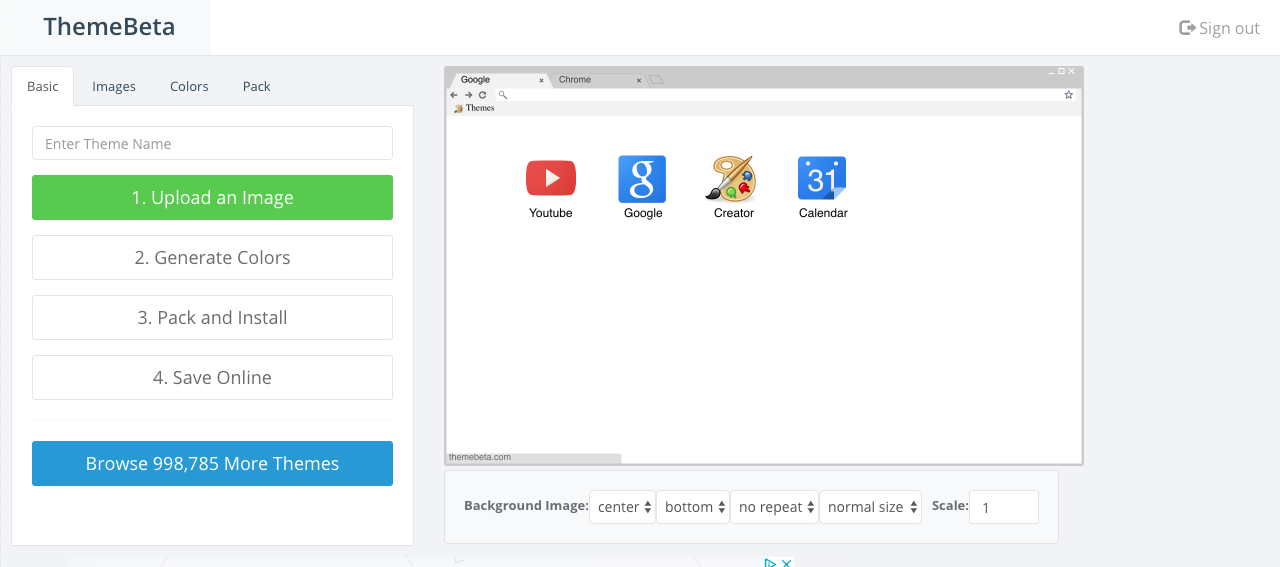The height and width of the screenshot is (567, 1280).
Task: Switch to the Images tab
Action: [x=114, y=86]
